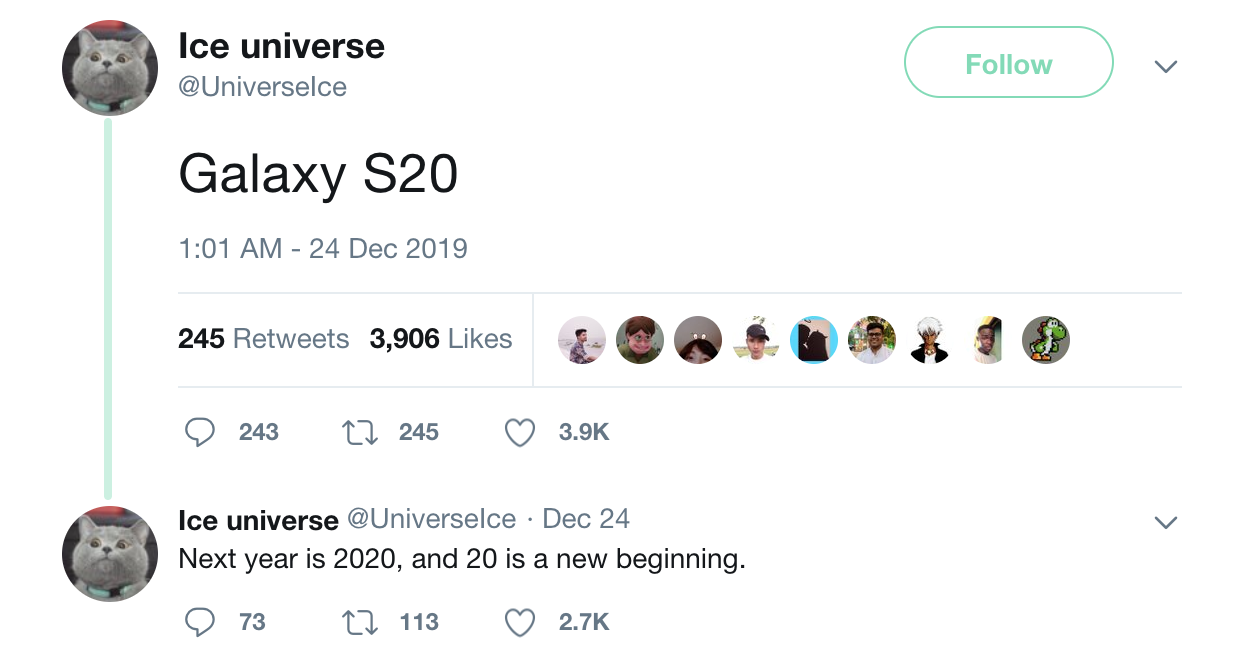This screenshot has height=653, width=1238.
Task: Expand the reply tweet options chevron
Action: pyautogui.click(x=1166, y=523)
